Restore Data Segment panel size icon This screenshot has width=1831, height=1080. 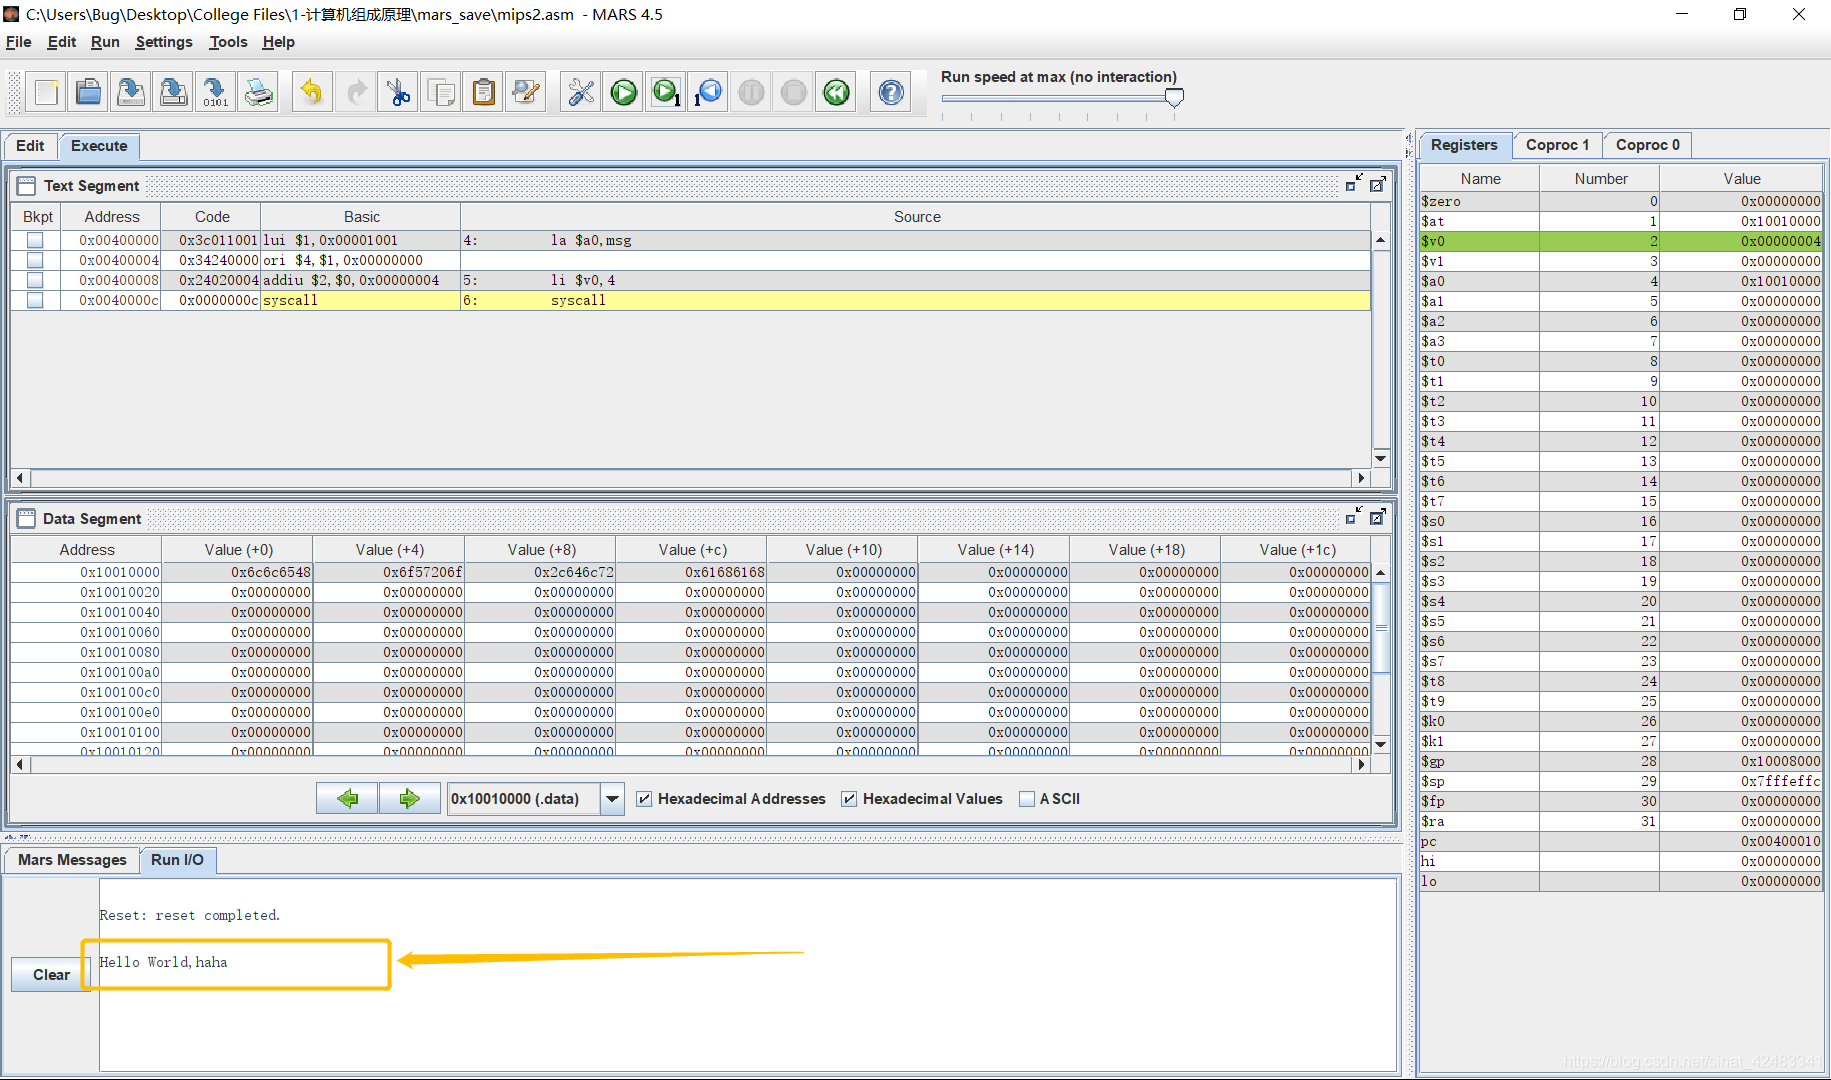[1354, 517]
